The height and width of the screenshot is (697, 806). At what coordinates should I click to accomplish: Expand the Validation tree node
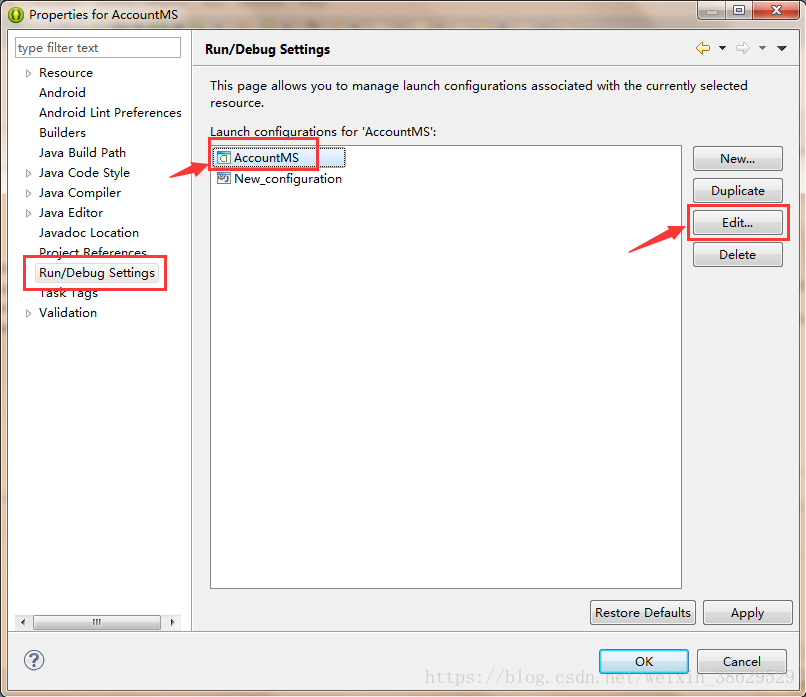[x=28, y=314]
